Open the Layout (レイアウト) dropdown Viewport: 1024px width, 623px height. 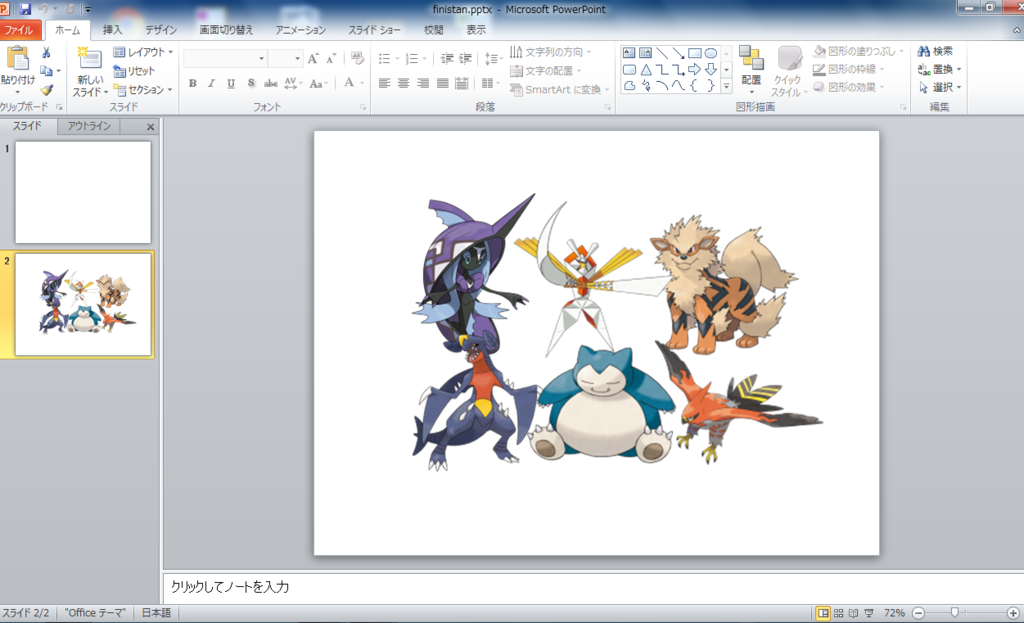pyautogui.click(x=143, y=52)
